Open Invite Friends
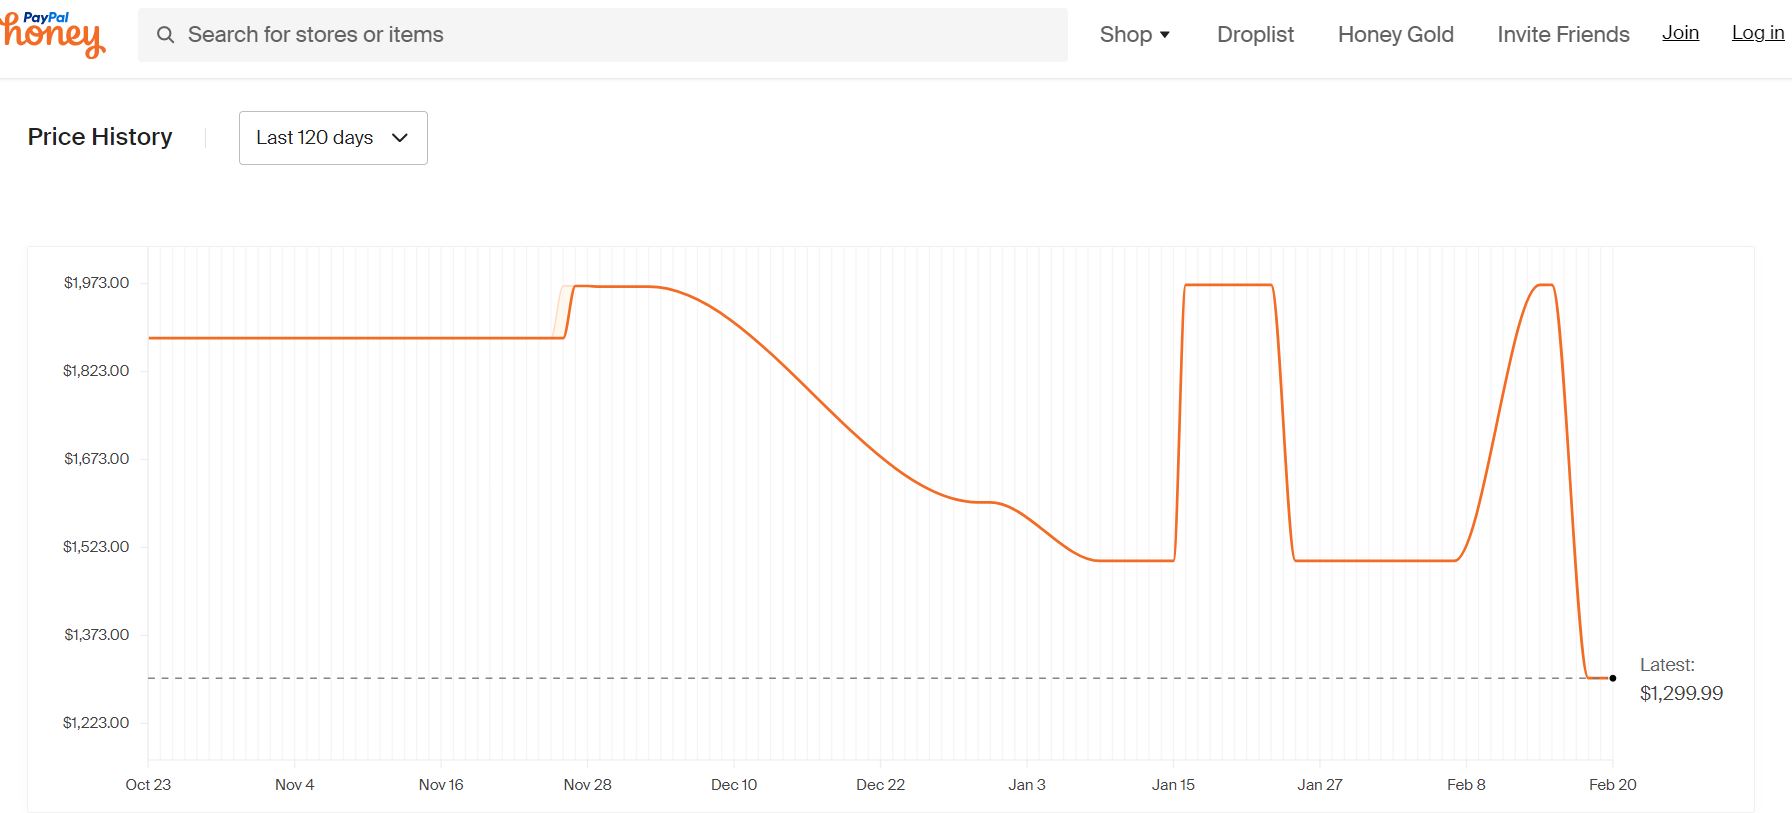This screenshot has height=813, width=1792. 1563,35
